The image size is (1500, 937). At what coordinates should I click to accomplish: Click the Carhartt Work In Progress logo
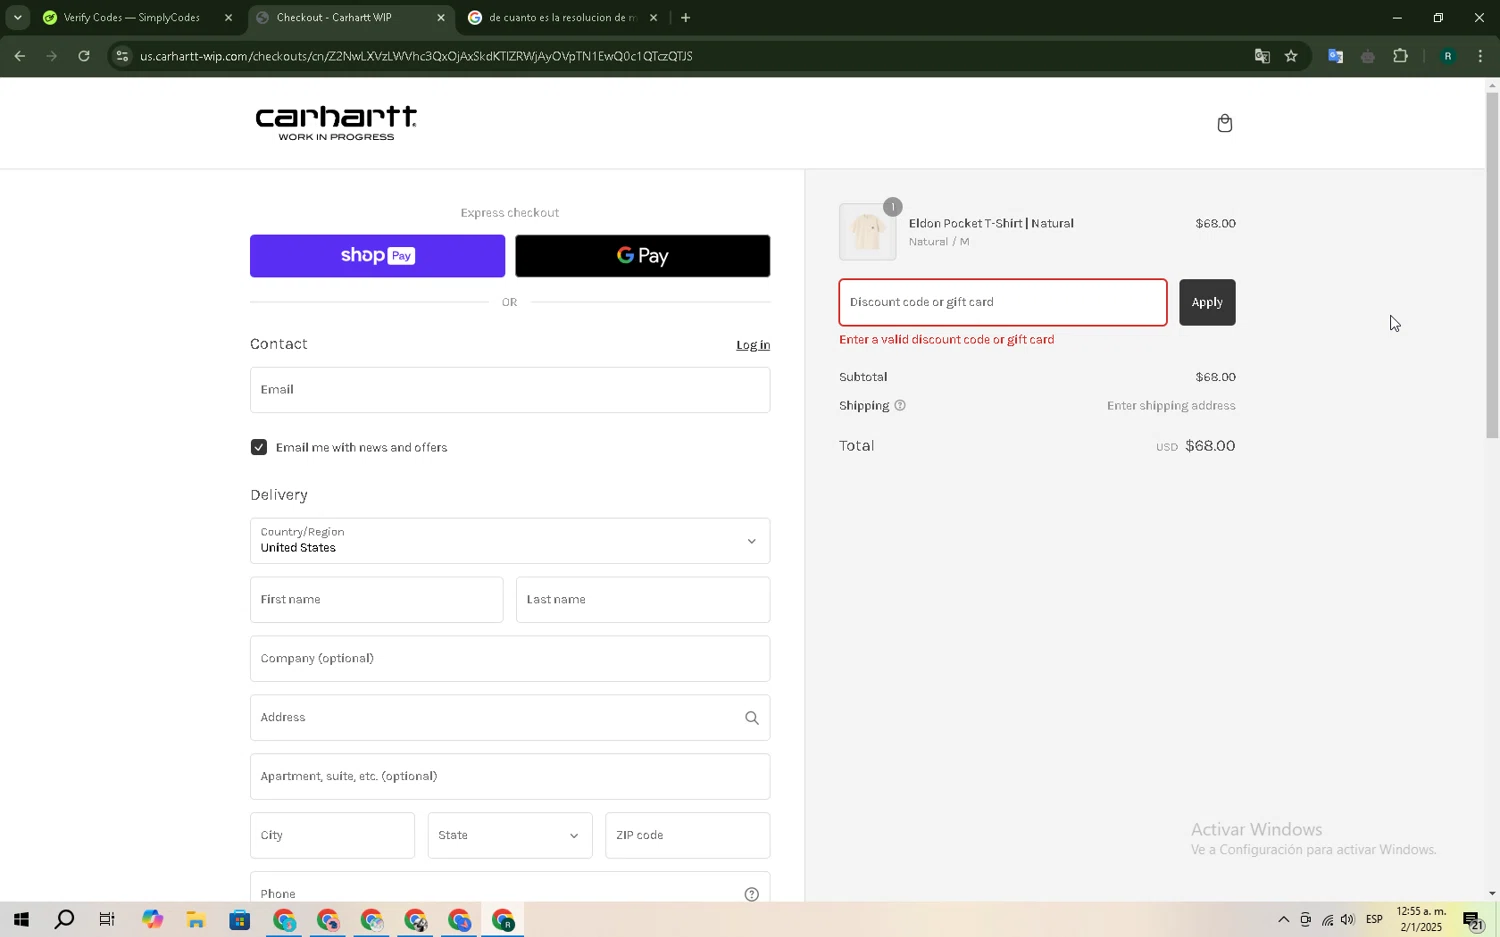[336, 123]
